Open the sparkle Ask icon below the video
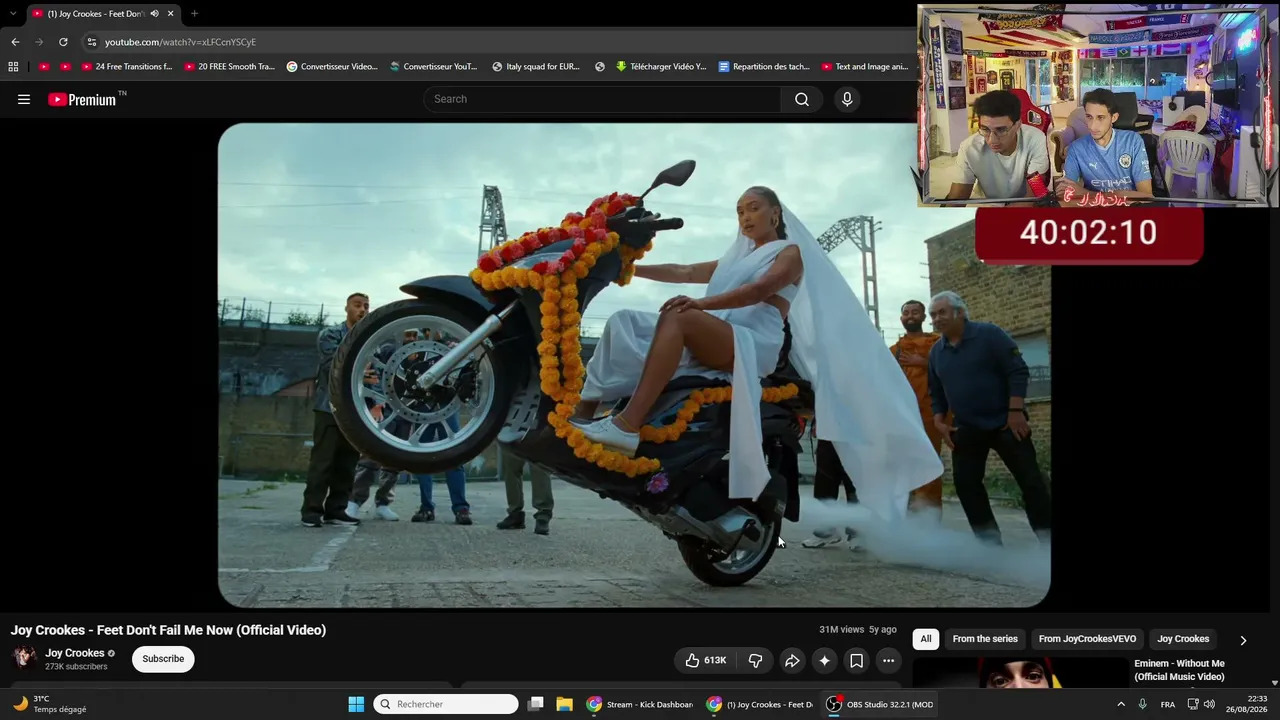 [824, 660]
